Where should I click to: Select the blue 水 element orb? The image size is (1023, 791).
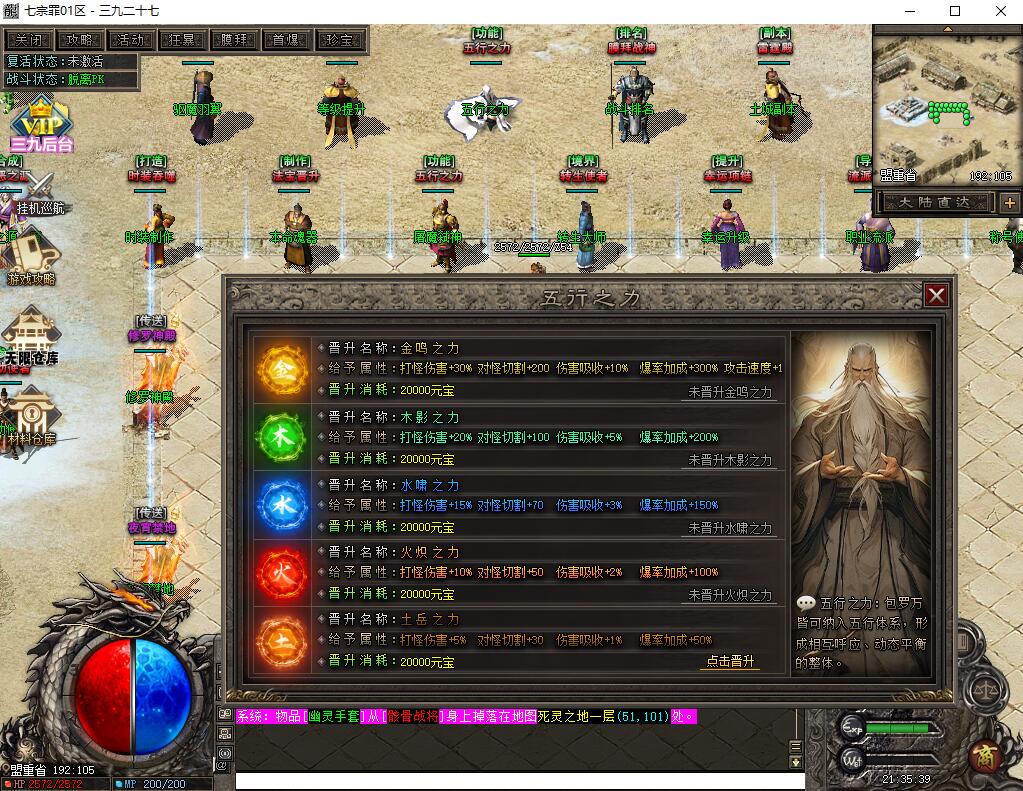point(282,505)
